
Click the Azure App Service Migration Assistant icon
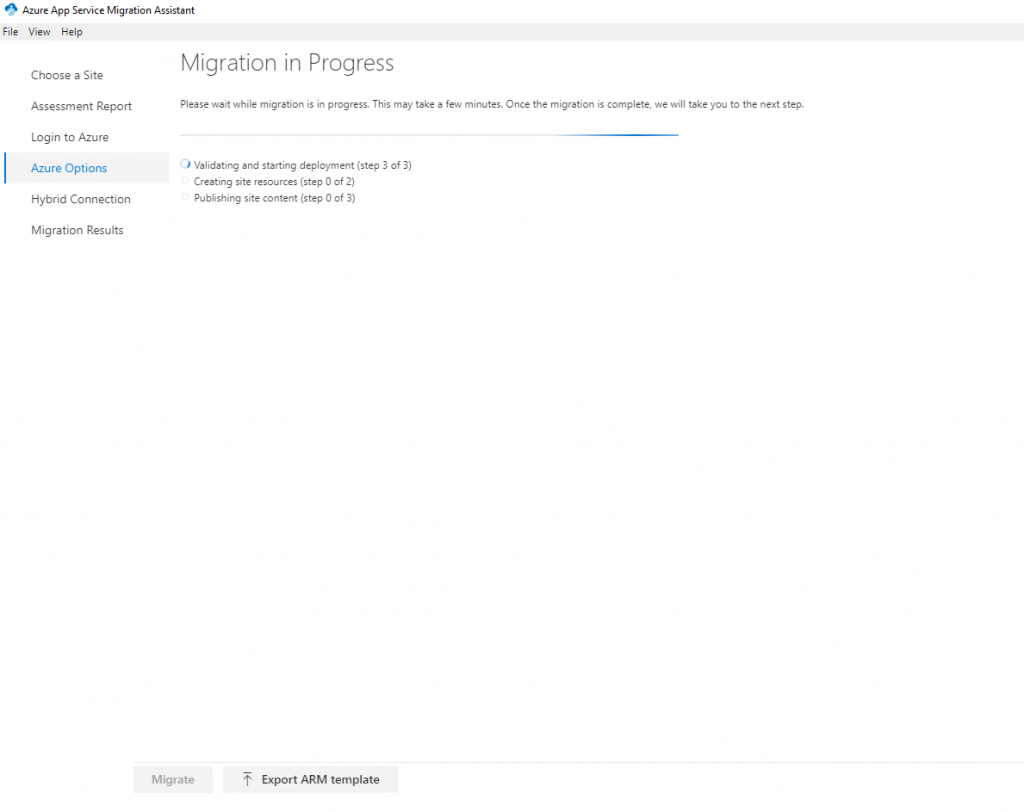tap(10, 10)
